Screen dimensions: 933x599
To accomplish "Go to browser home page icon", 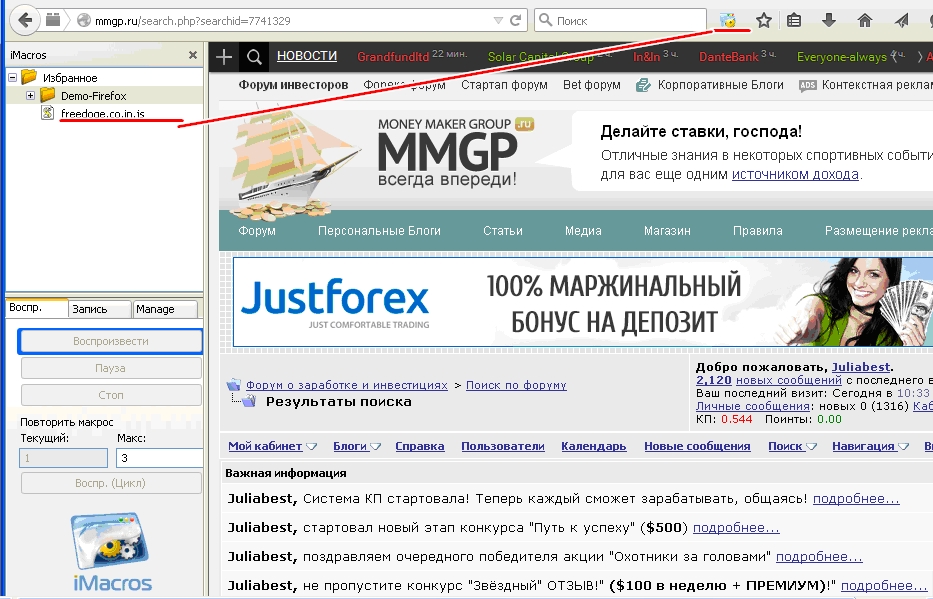I will point(865,20).
